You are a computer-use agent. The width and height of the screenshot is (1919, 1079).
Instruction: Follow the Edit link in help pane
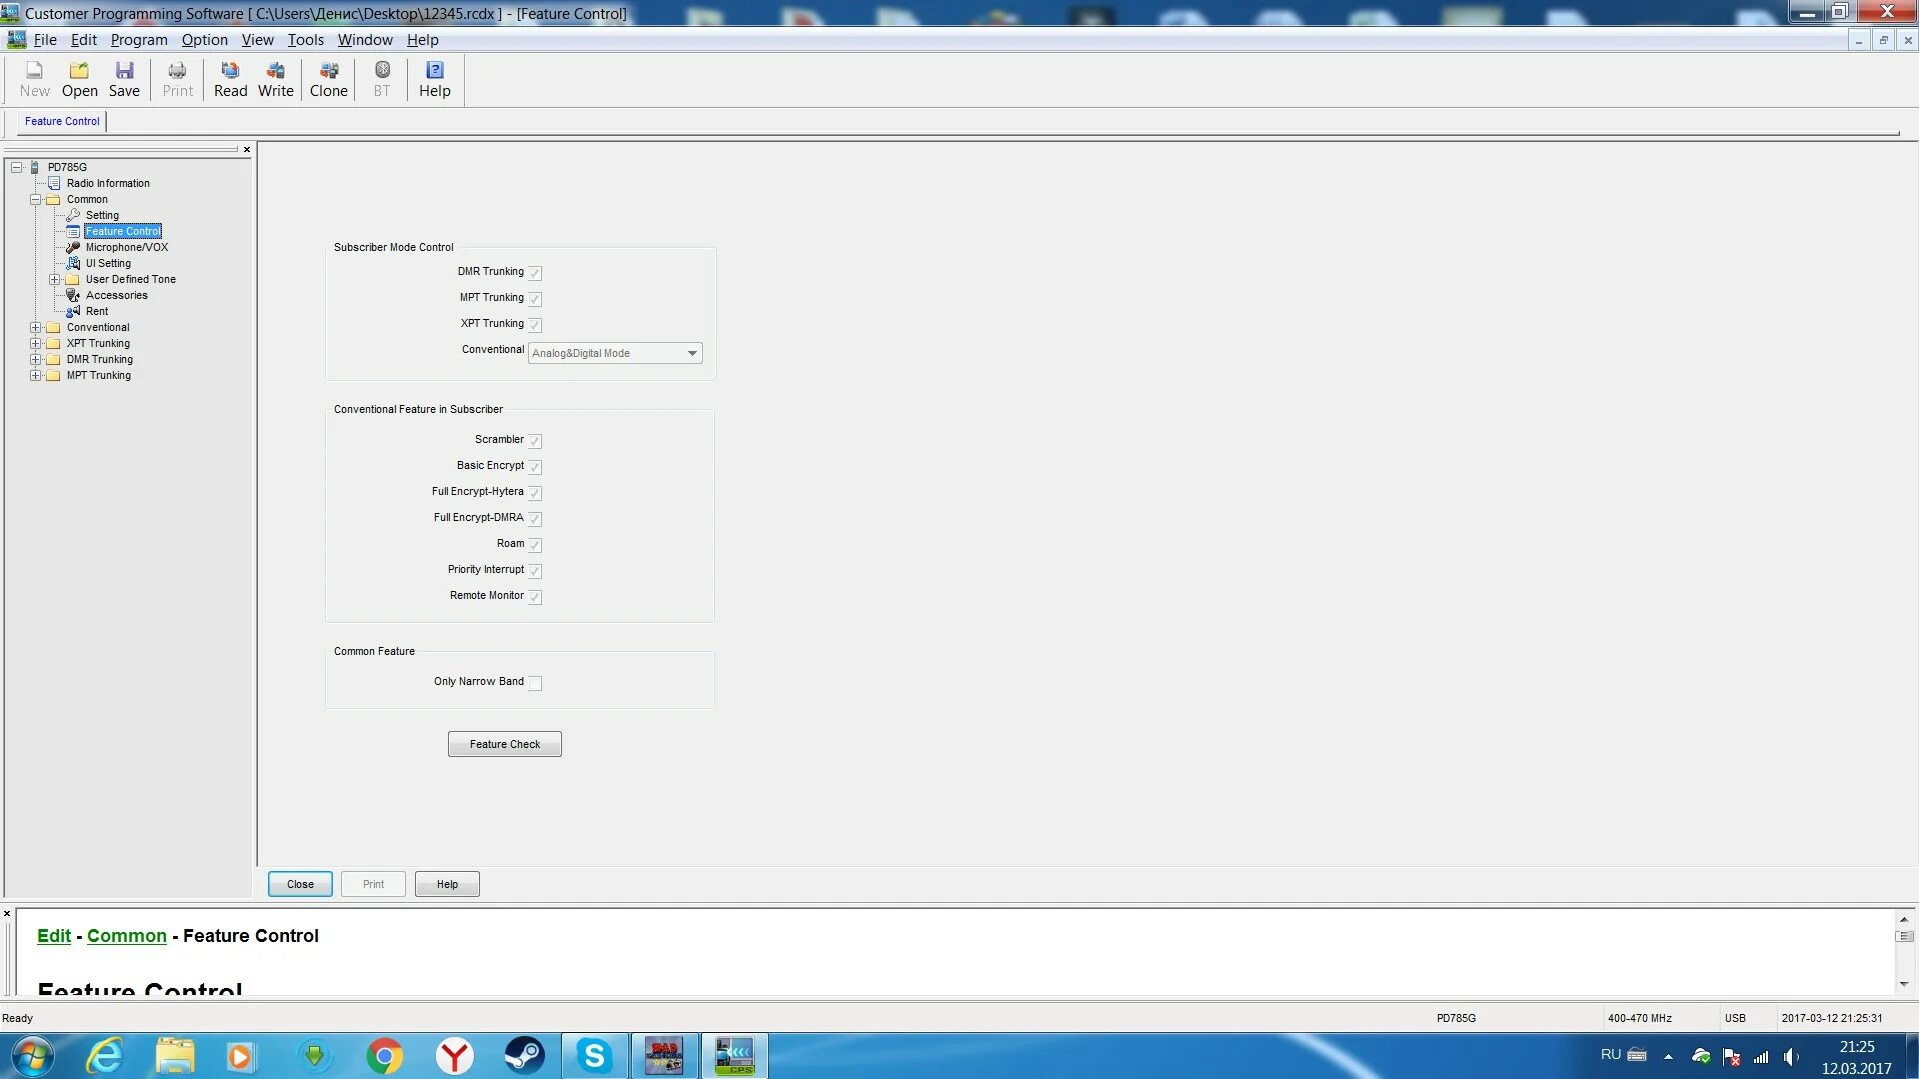click(x=54, y=936)
